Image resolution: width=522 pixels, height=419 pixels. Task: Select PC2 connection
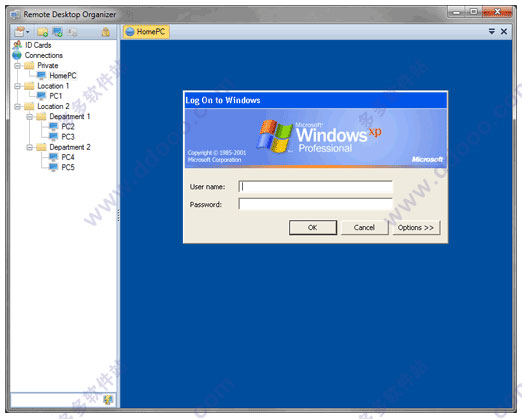pos(68,127)
